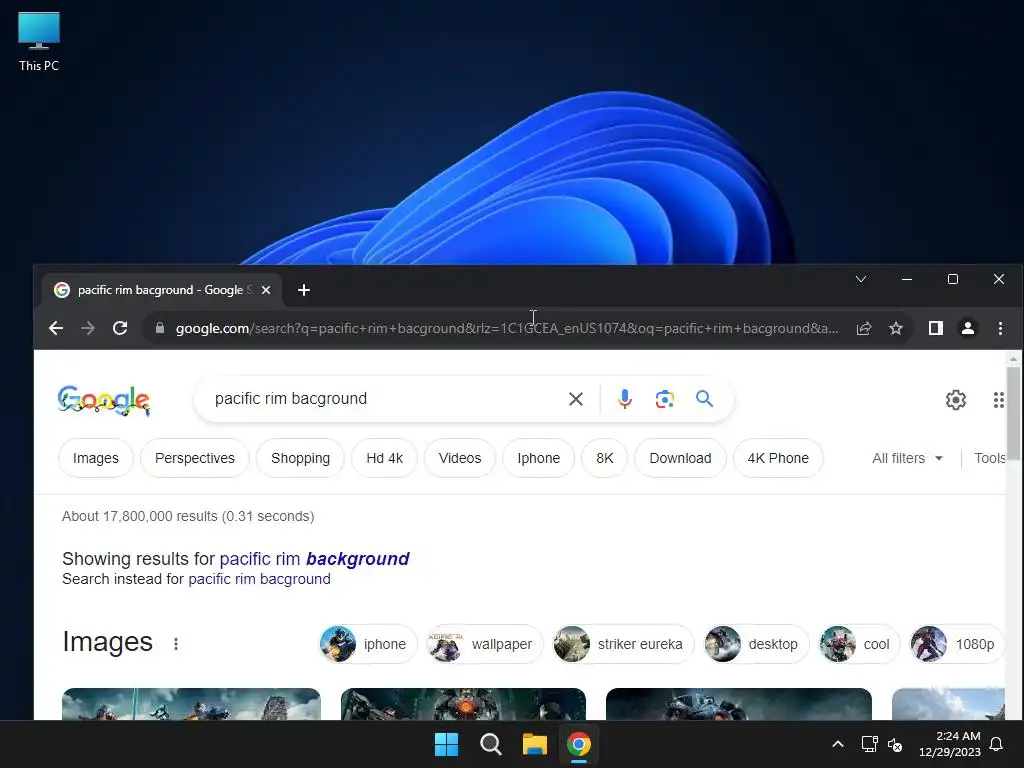Select Shopping filter

pos(300,458)
